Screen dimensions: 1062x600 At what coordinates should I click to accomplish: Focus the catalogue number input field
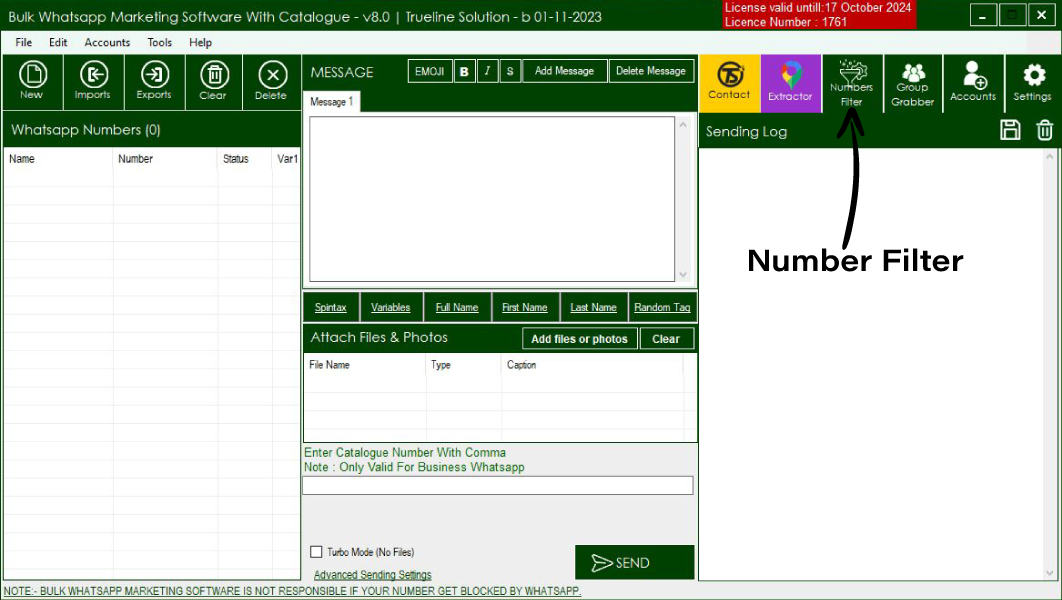(498, 485)
